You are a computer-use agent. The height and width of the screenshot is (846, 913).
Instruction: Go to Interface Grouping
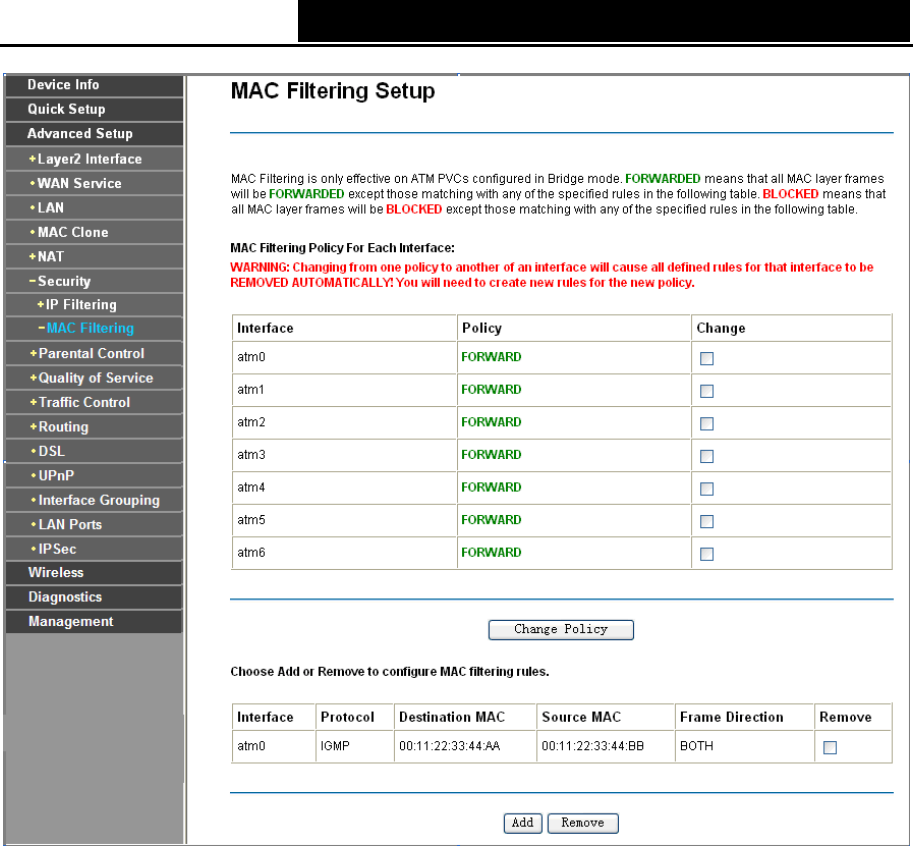pyautogui.click(x=99, y=500)
